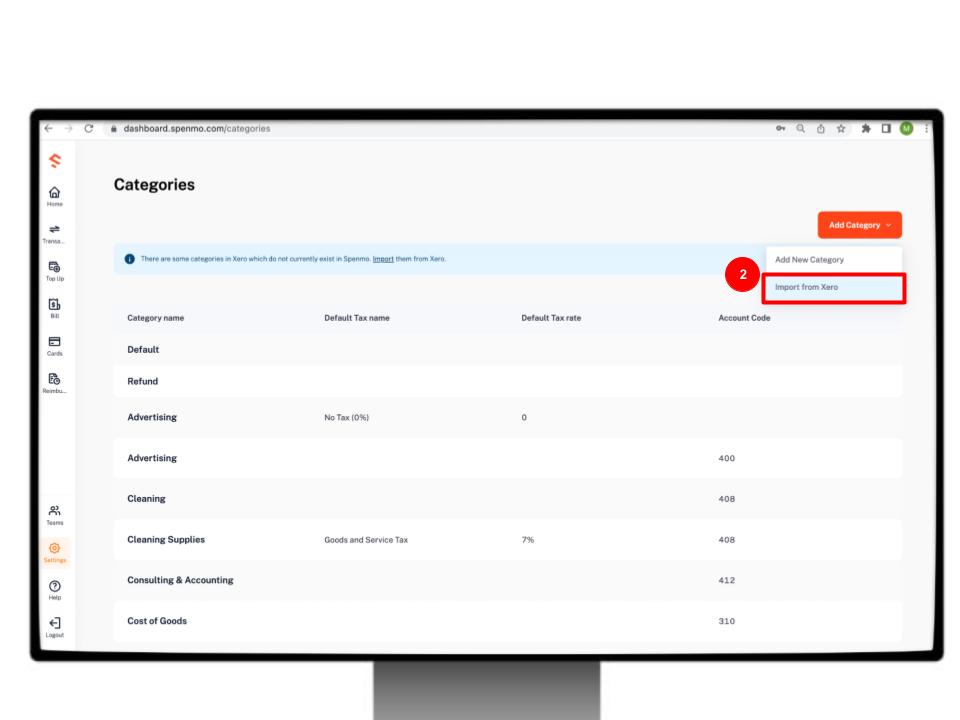Select the Default category row
Image resolution: width=960 pixels, height=720 pixels.
click(508, 350)
